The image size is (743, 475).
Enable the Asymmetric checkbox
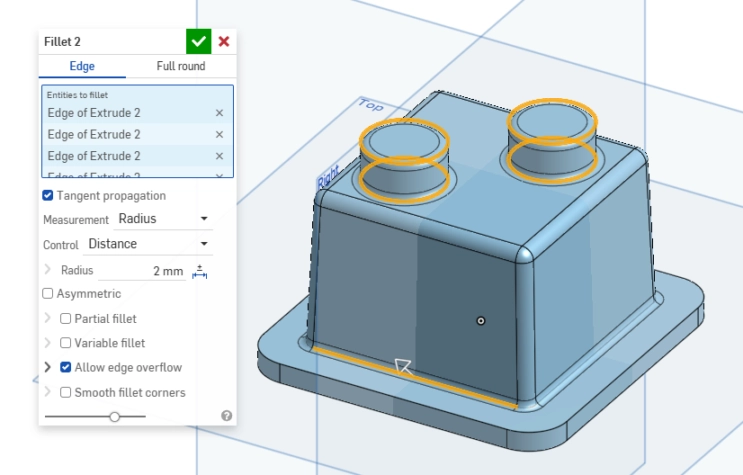click(47, 293)
